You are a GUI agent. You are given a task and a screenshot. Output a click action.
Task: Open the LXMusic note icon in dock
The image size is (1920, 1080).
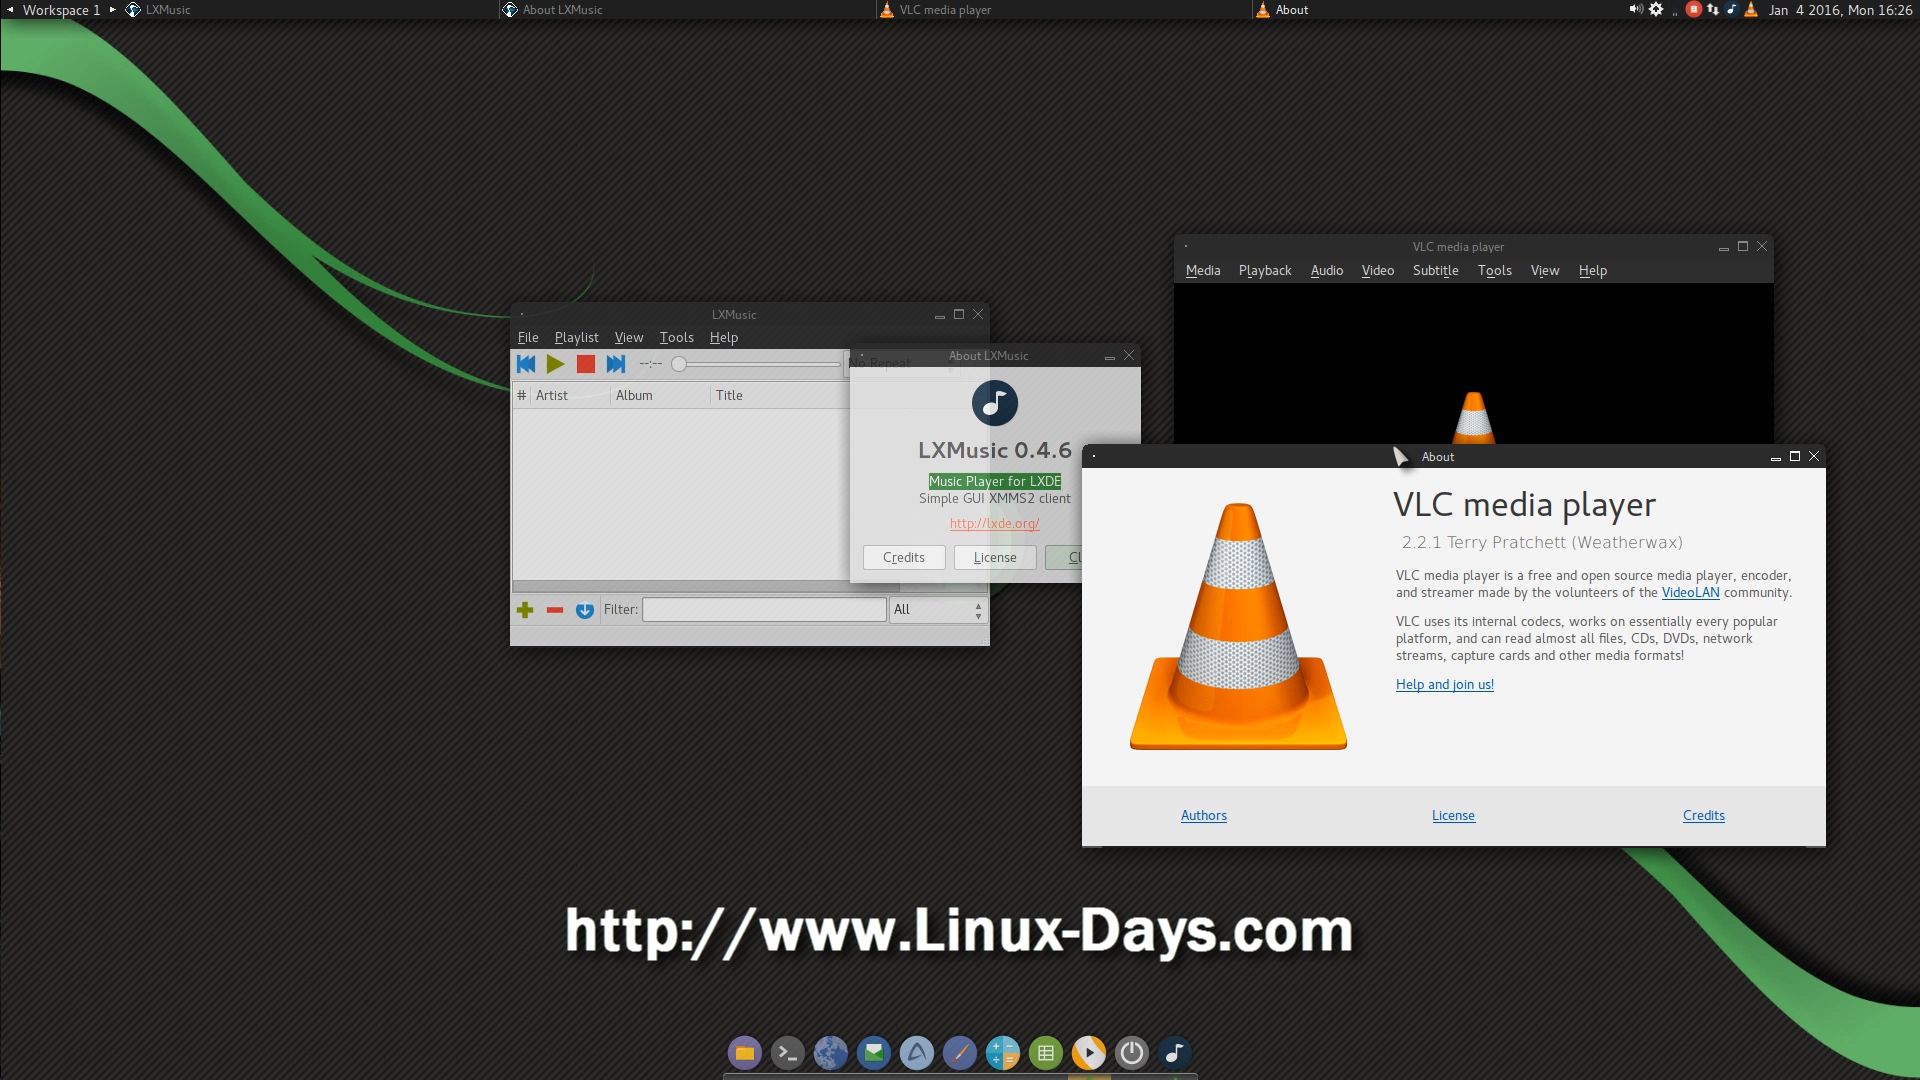point(1175,1052)
